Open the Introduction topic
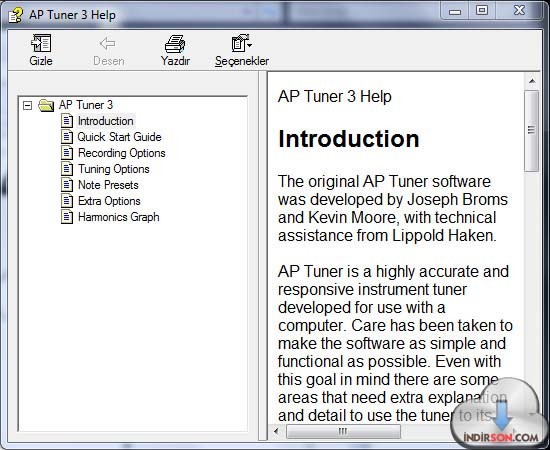 pyautogui.click(x=106, y=121)
